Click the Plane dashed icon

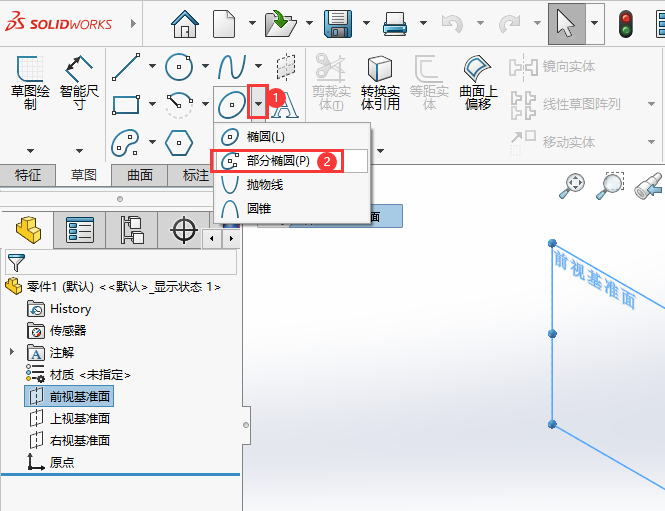286,67
